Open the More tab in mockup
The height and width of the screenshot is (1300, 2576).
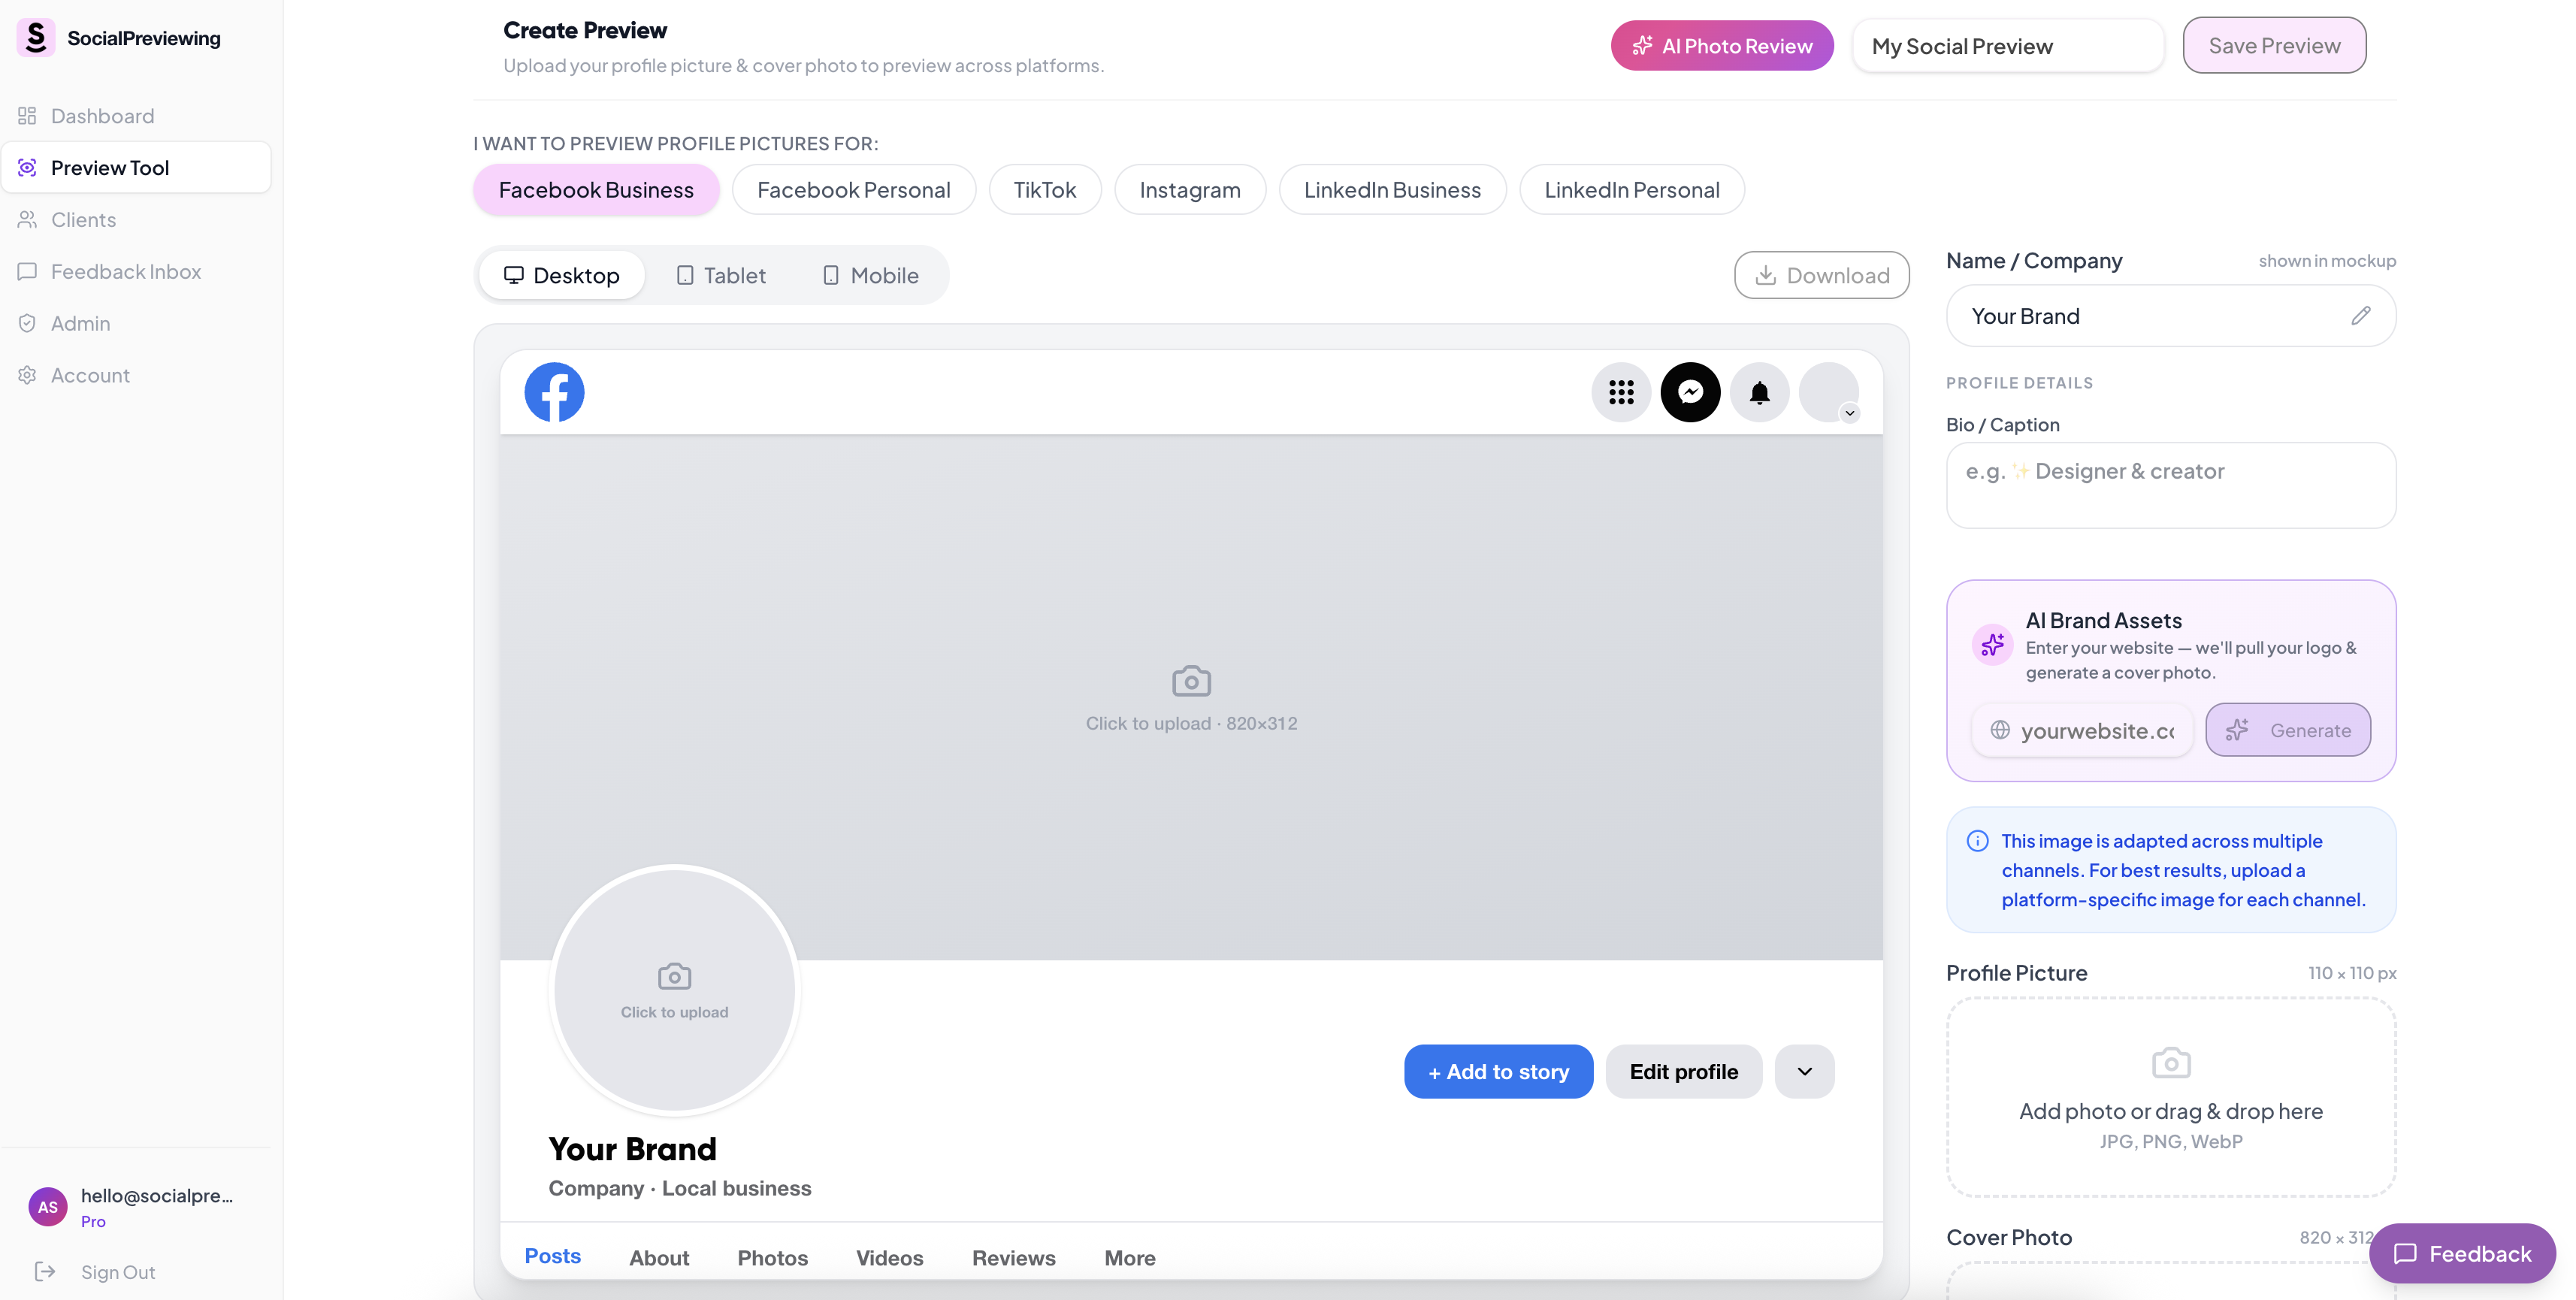(x=1129, y=1258)
